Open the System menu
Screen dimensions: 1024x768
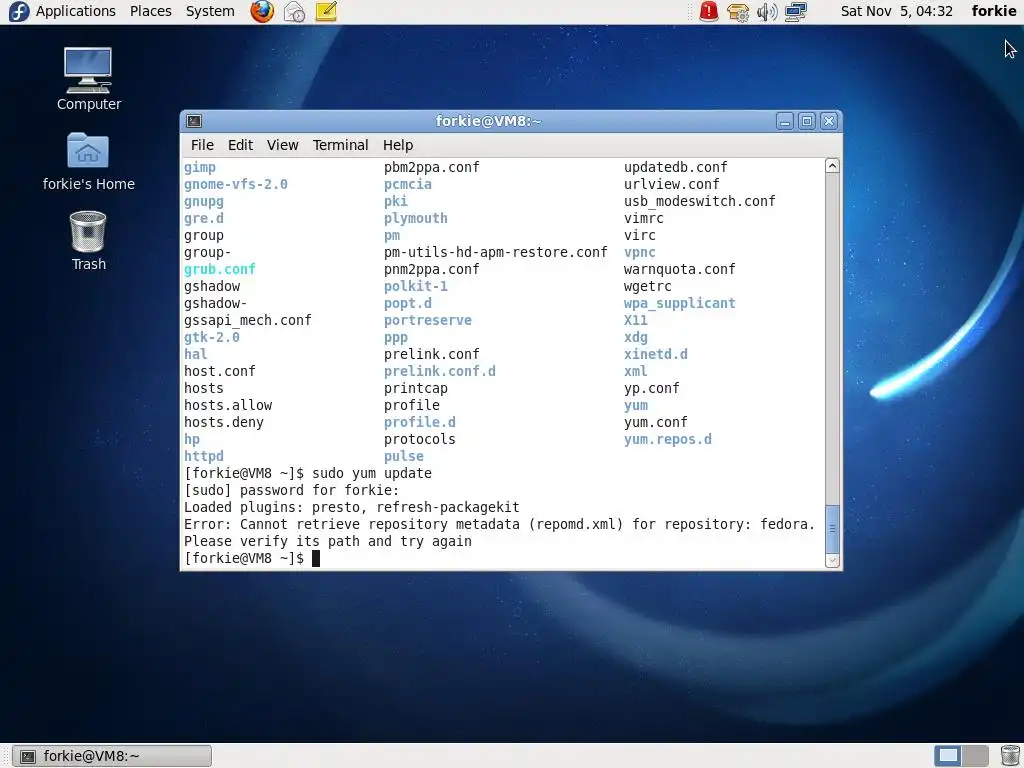(x=210, y=11)
